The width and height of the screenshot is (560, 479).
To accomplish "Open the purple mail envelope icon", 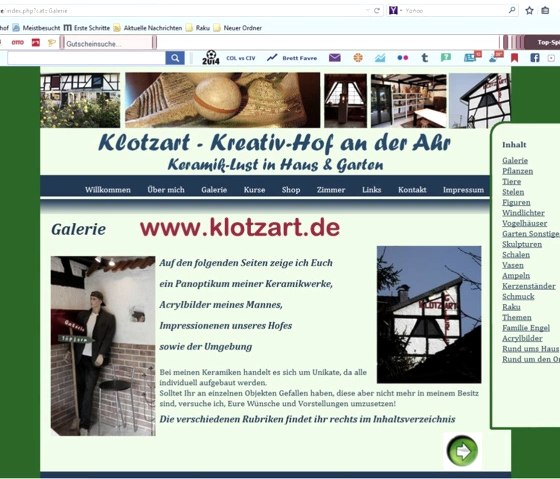I will [x=335, y=58].
